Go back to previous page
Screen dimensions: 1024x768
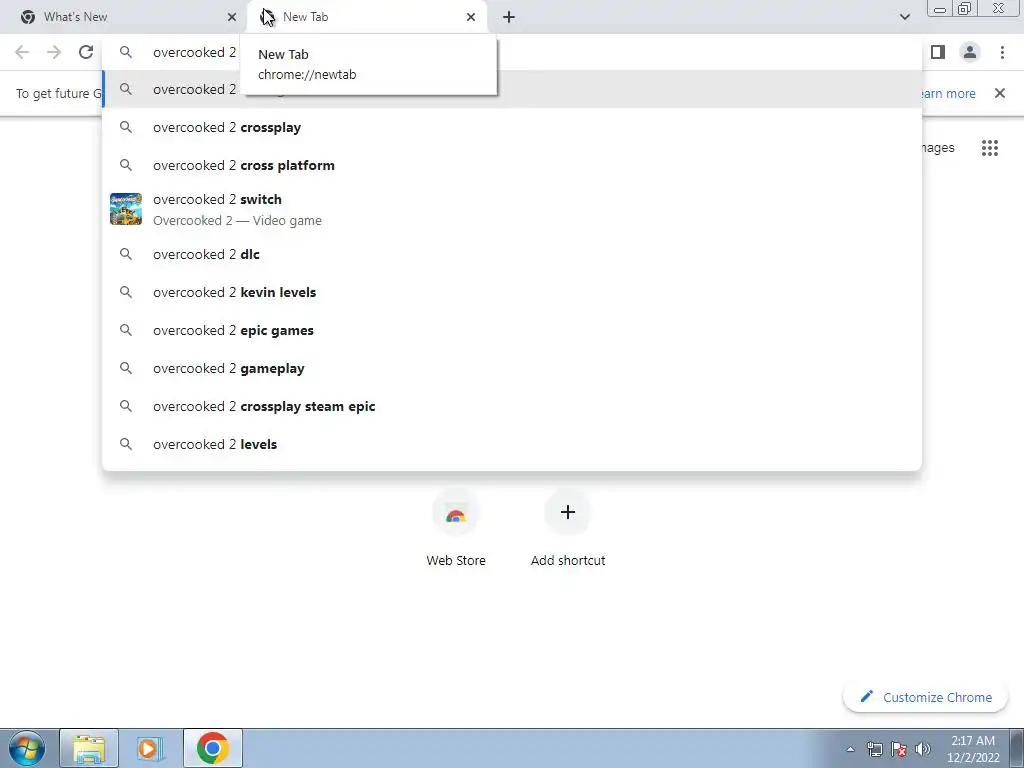coord(22,52)
